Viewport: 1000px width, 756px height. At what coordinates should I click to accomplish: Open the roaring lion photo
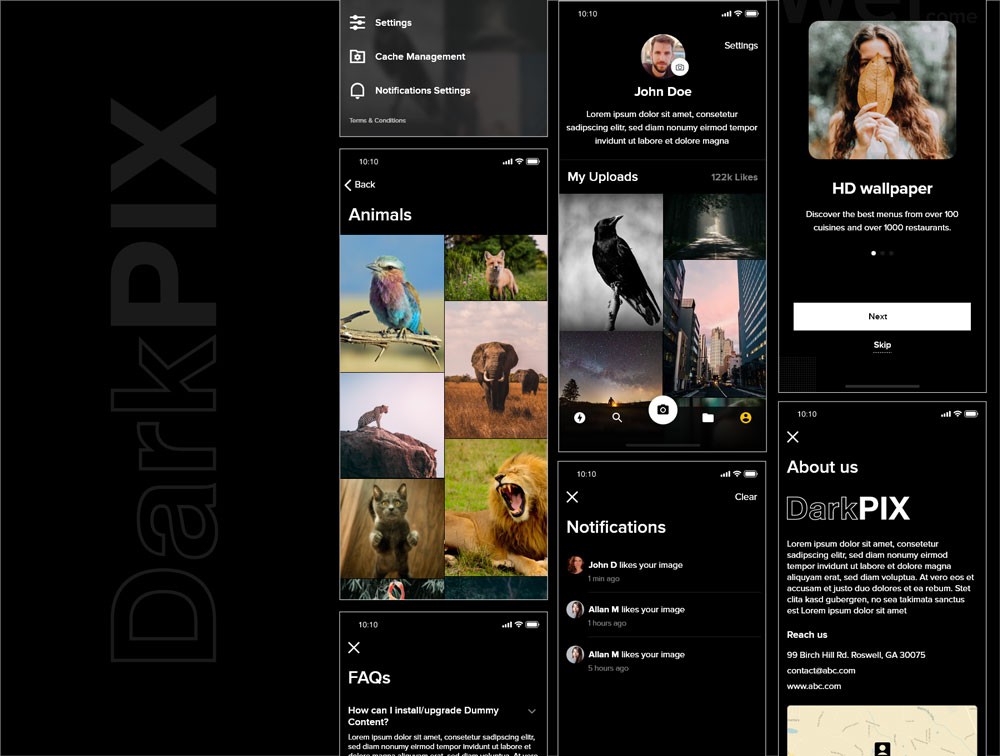[x=496, y=510]
